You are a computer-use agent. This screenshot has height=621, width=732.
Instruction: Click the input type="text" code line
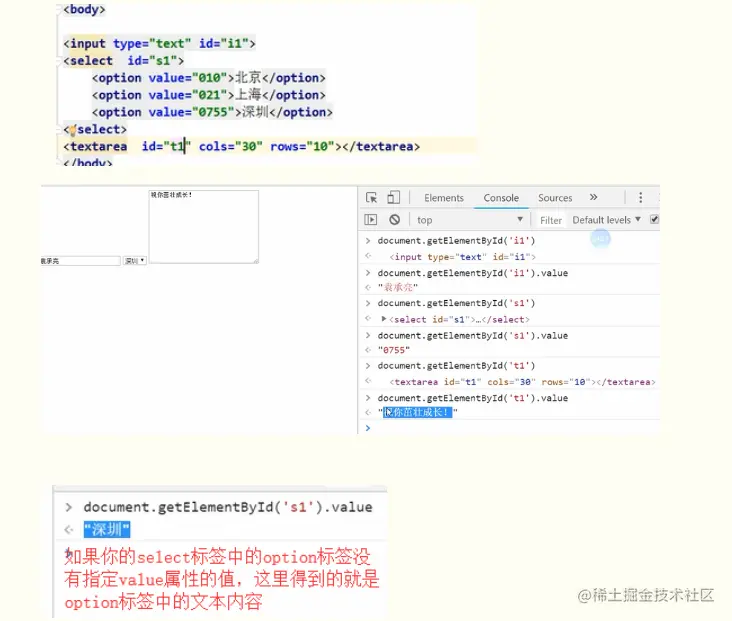click(x=159, y=43)
